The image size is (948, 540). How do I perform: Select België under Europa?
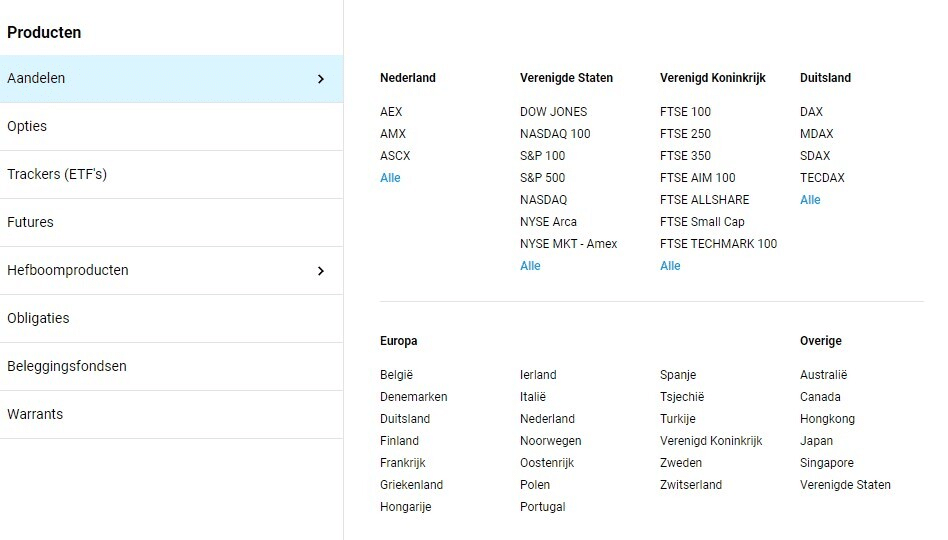396,375
